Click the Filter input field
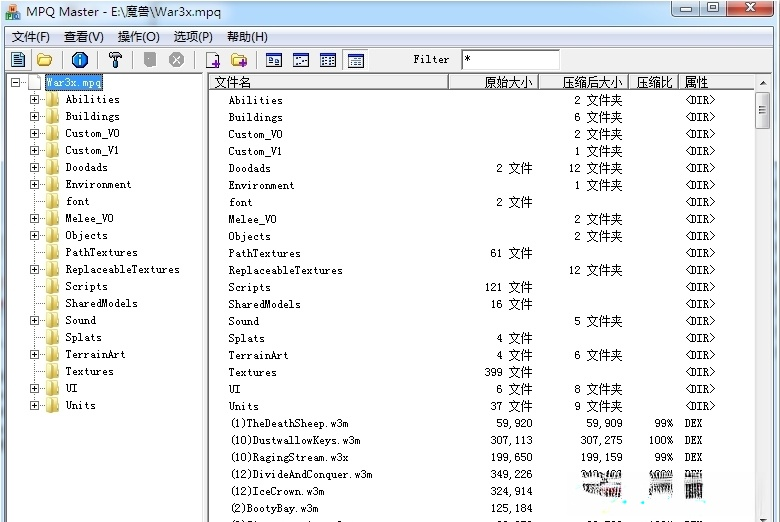Viewport: 780px width, 522px height. (x=510, y=60)
